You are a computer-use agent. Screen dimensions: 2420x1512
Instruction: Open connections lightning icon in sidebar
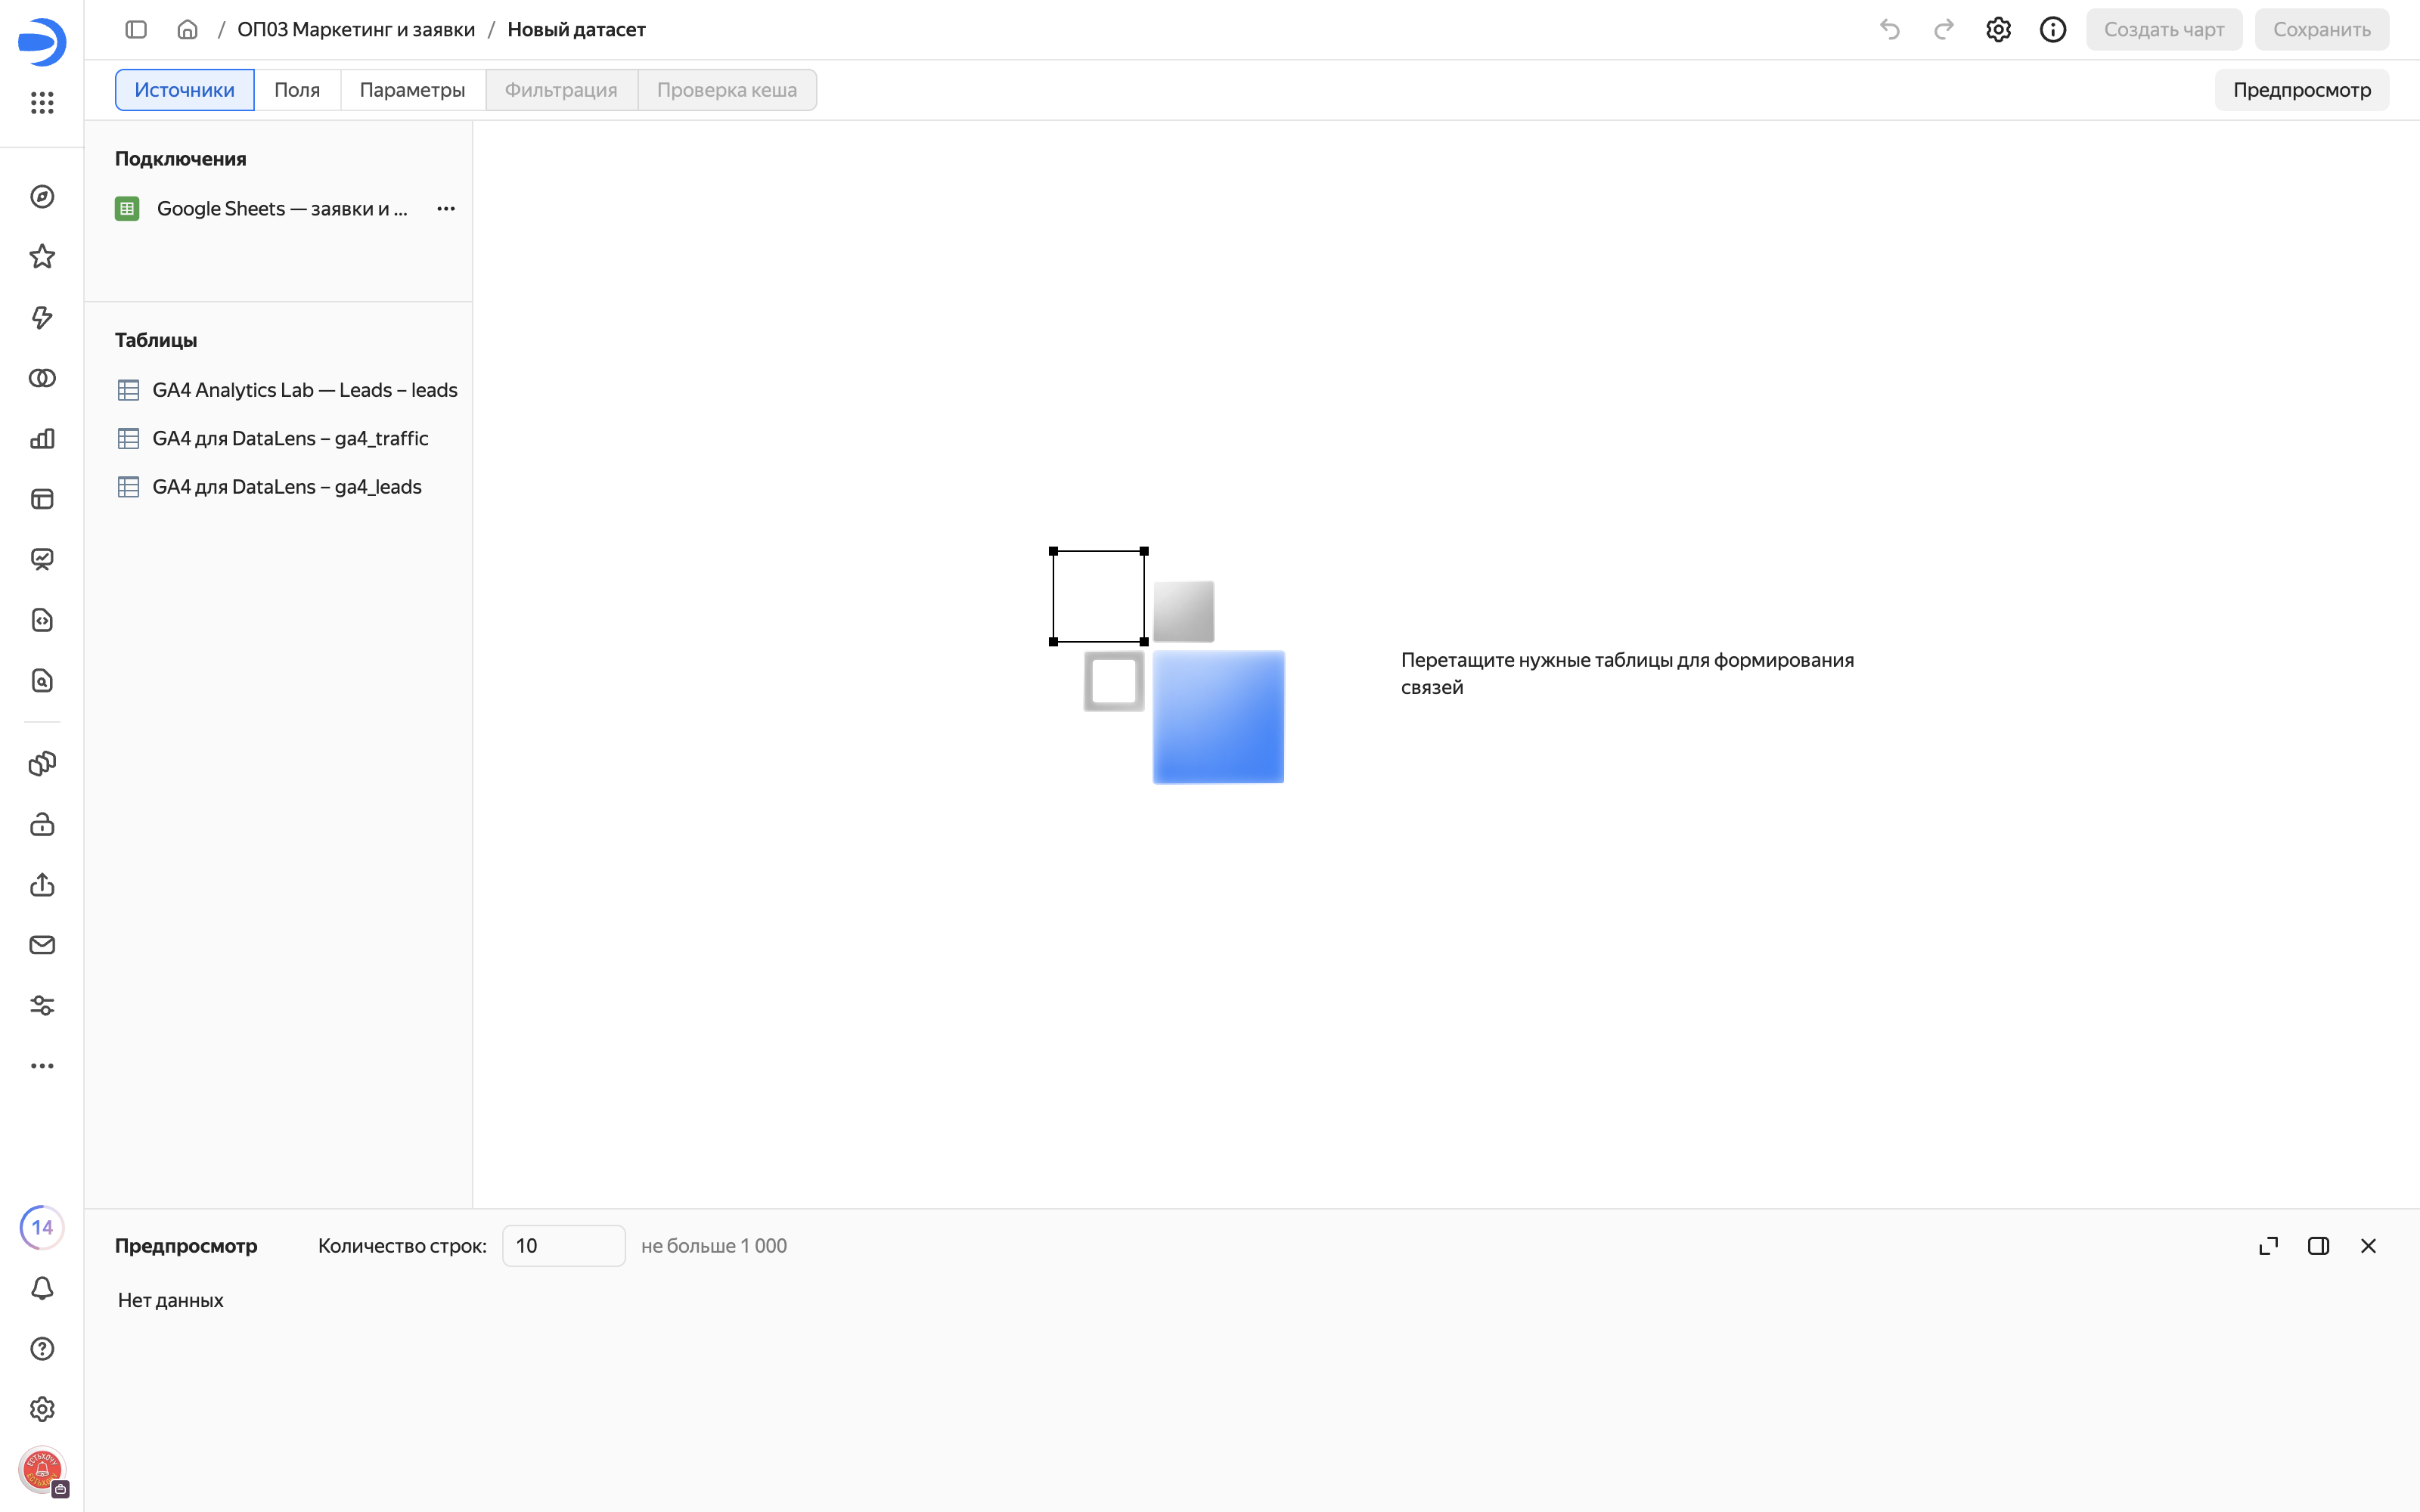pos(42,318)
